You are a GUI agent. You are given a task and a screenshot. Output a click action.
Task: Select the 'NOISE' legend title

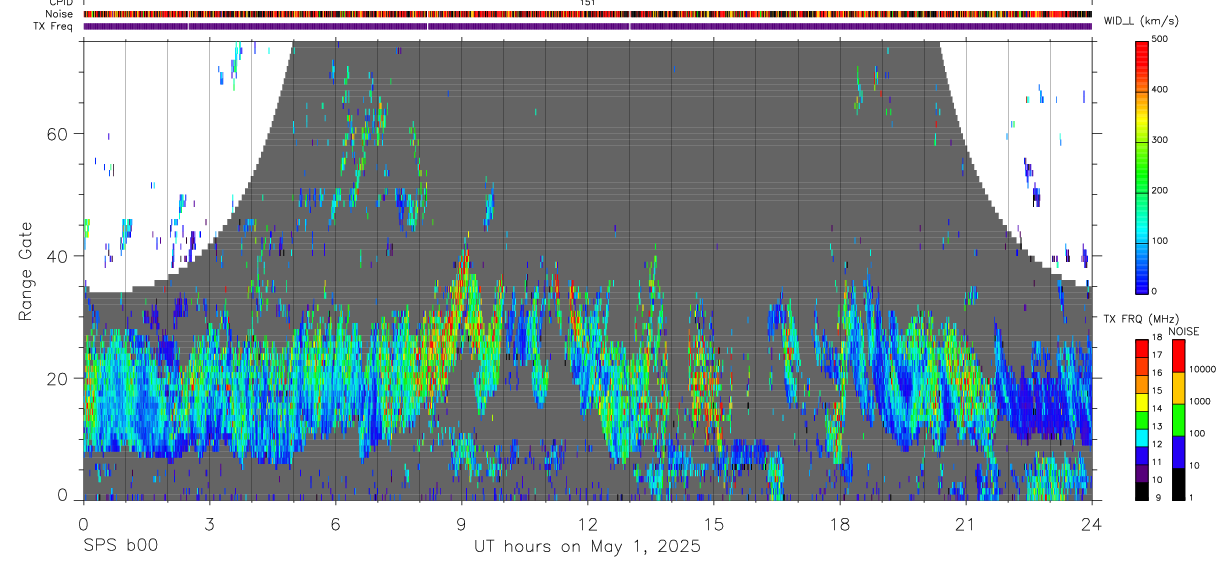(1184, 331)
